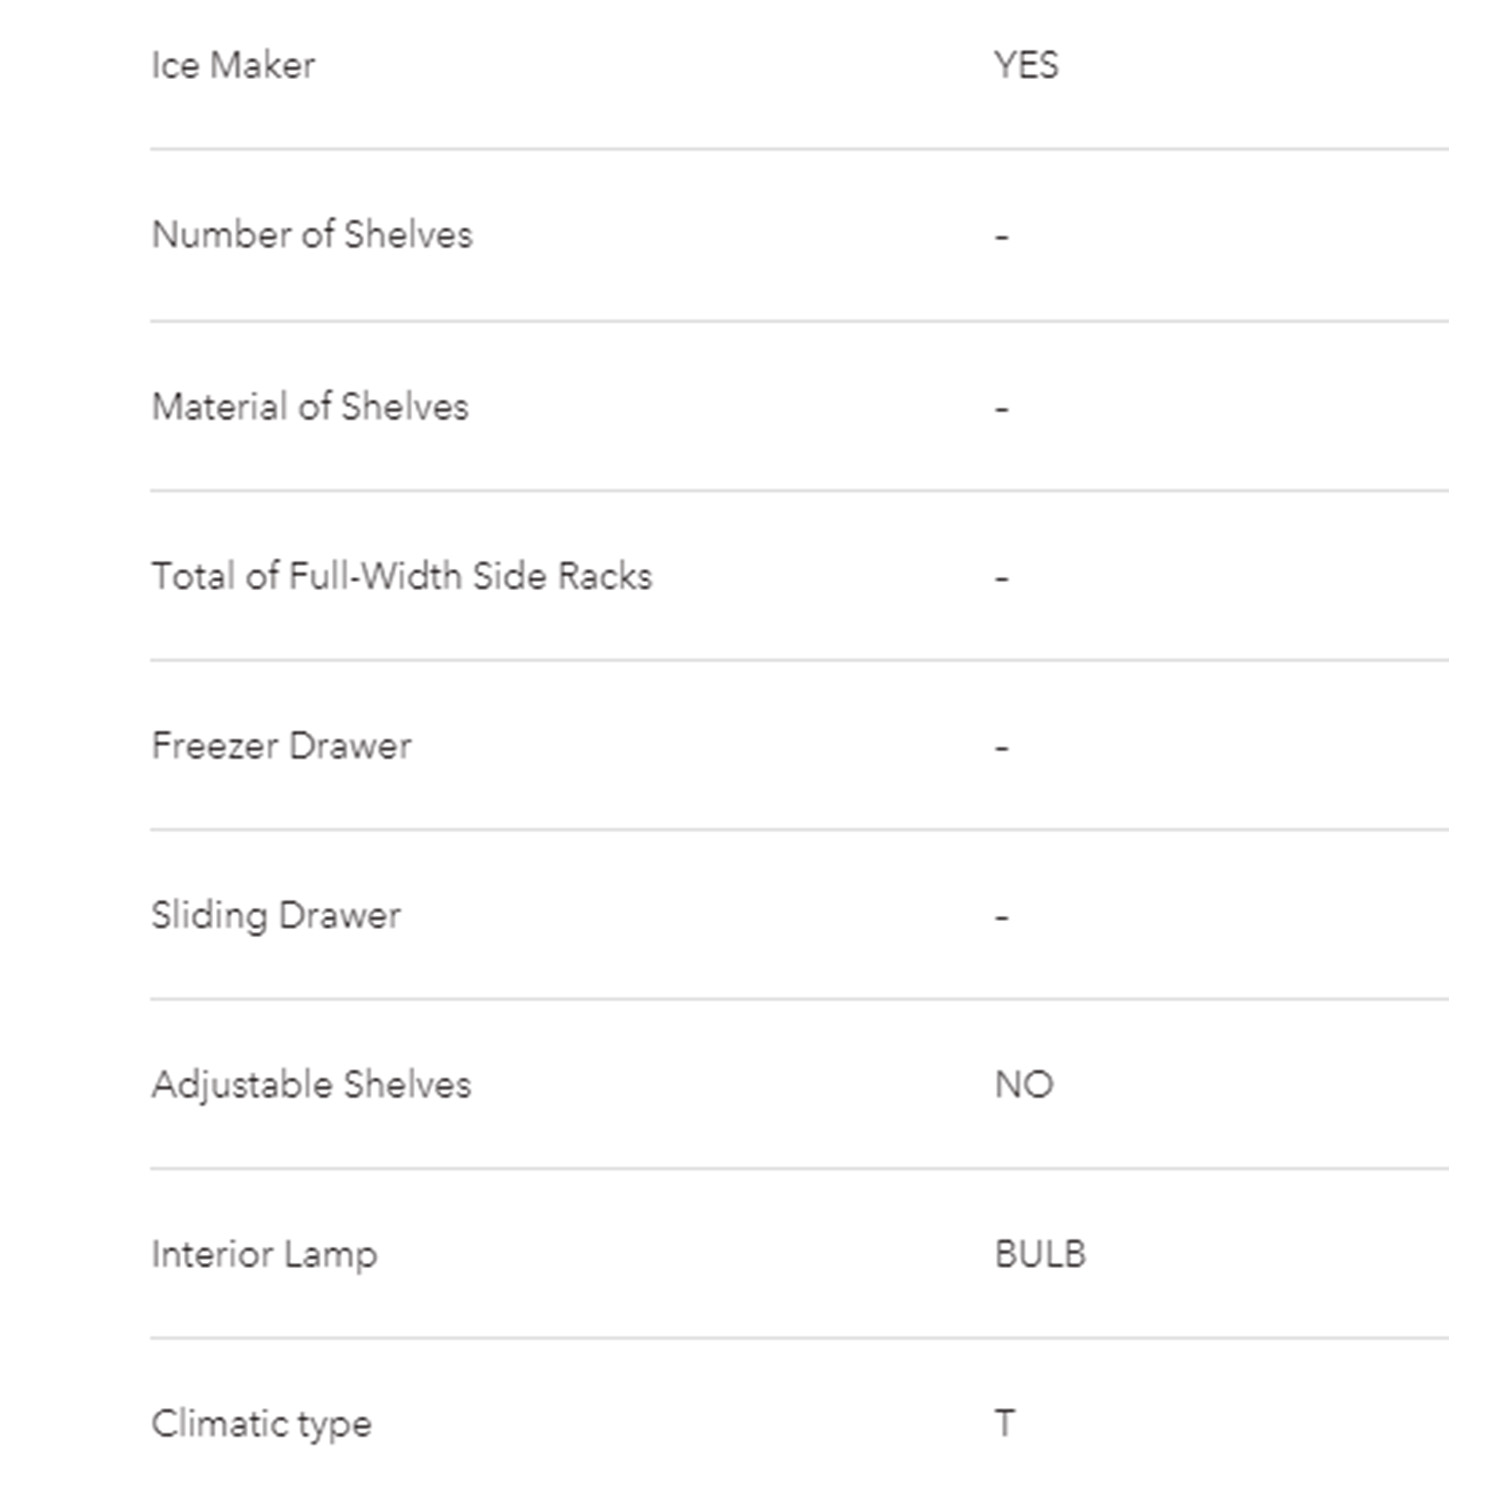Select the YES value for Ice Maker
The height and width of the screenshot is (1500, 1500).
pos(1026,65)
